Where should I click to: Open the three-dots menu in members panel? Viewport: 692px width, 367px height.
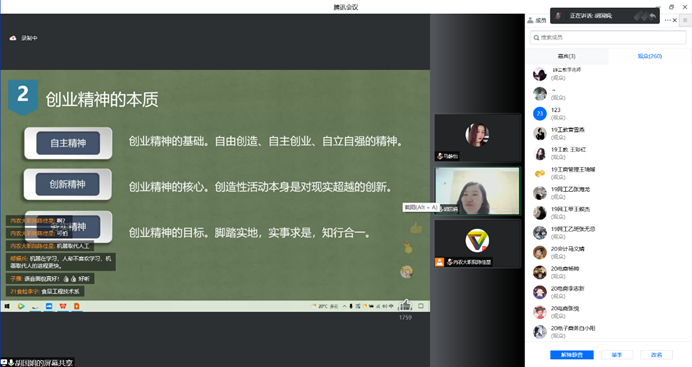tap(667, 20)
